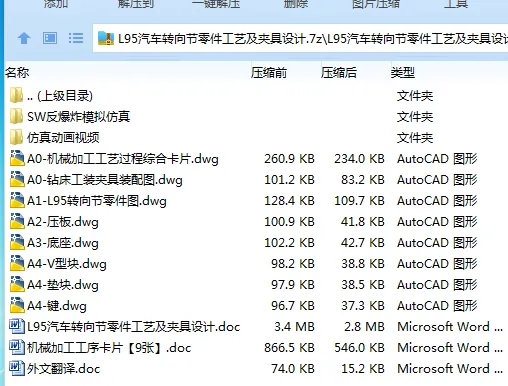The height and width of the screenshot is (386, 508).
Task: Click the 38.8 KB compressed size value
Action: point(363,264)
